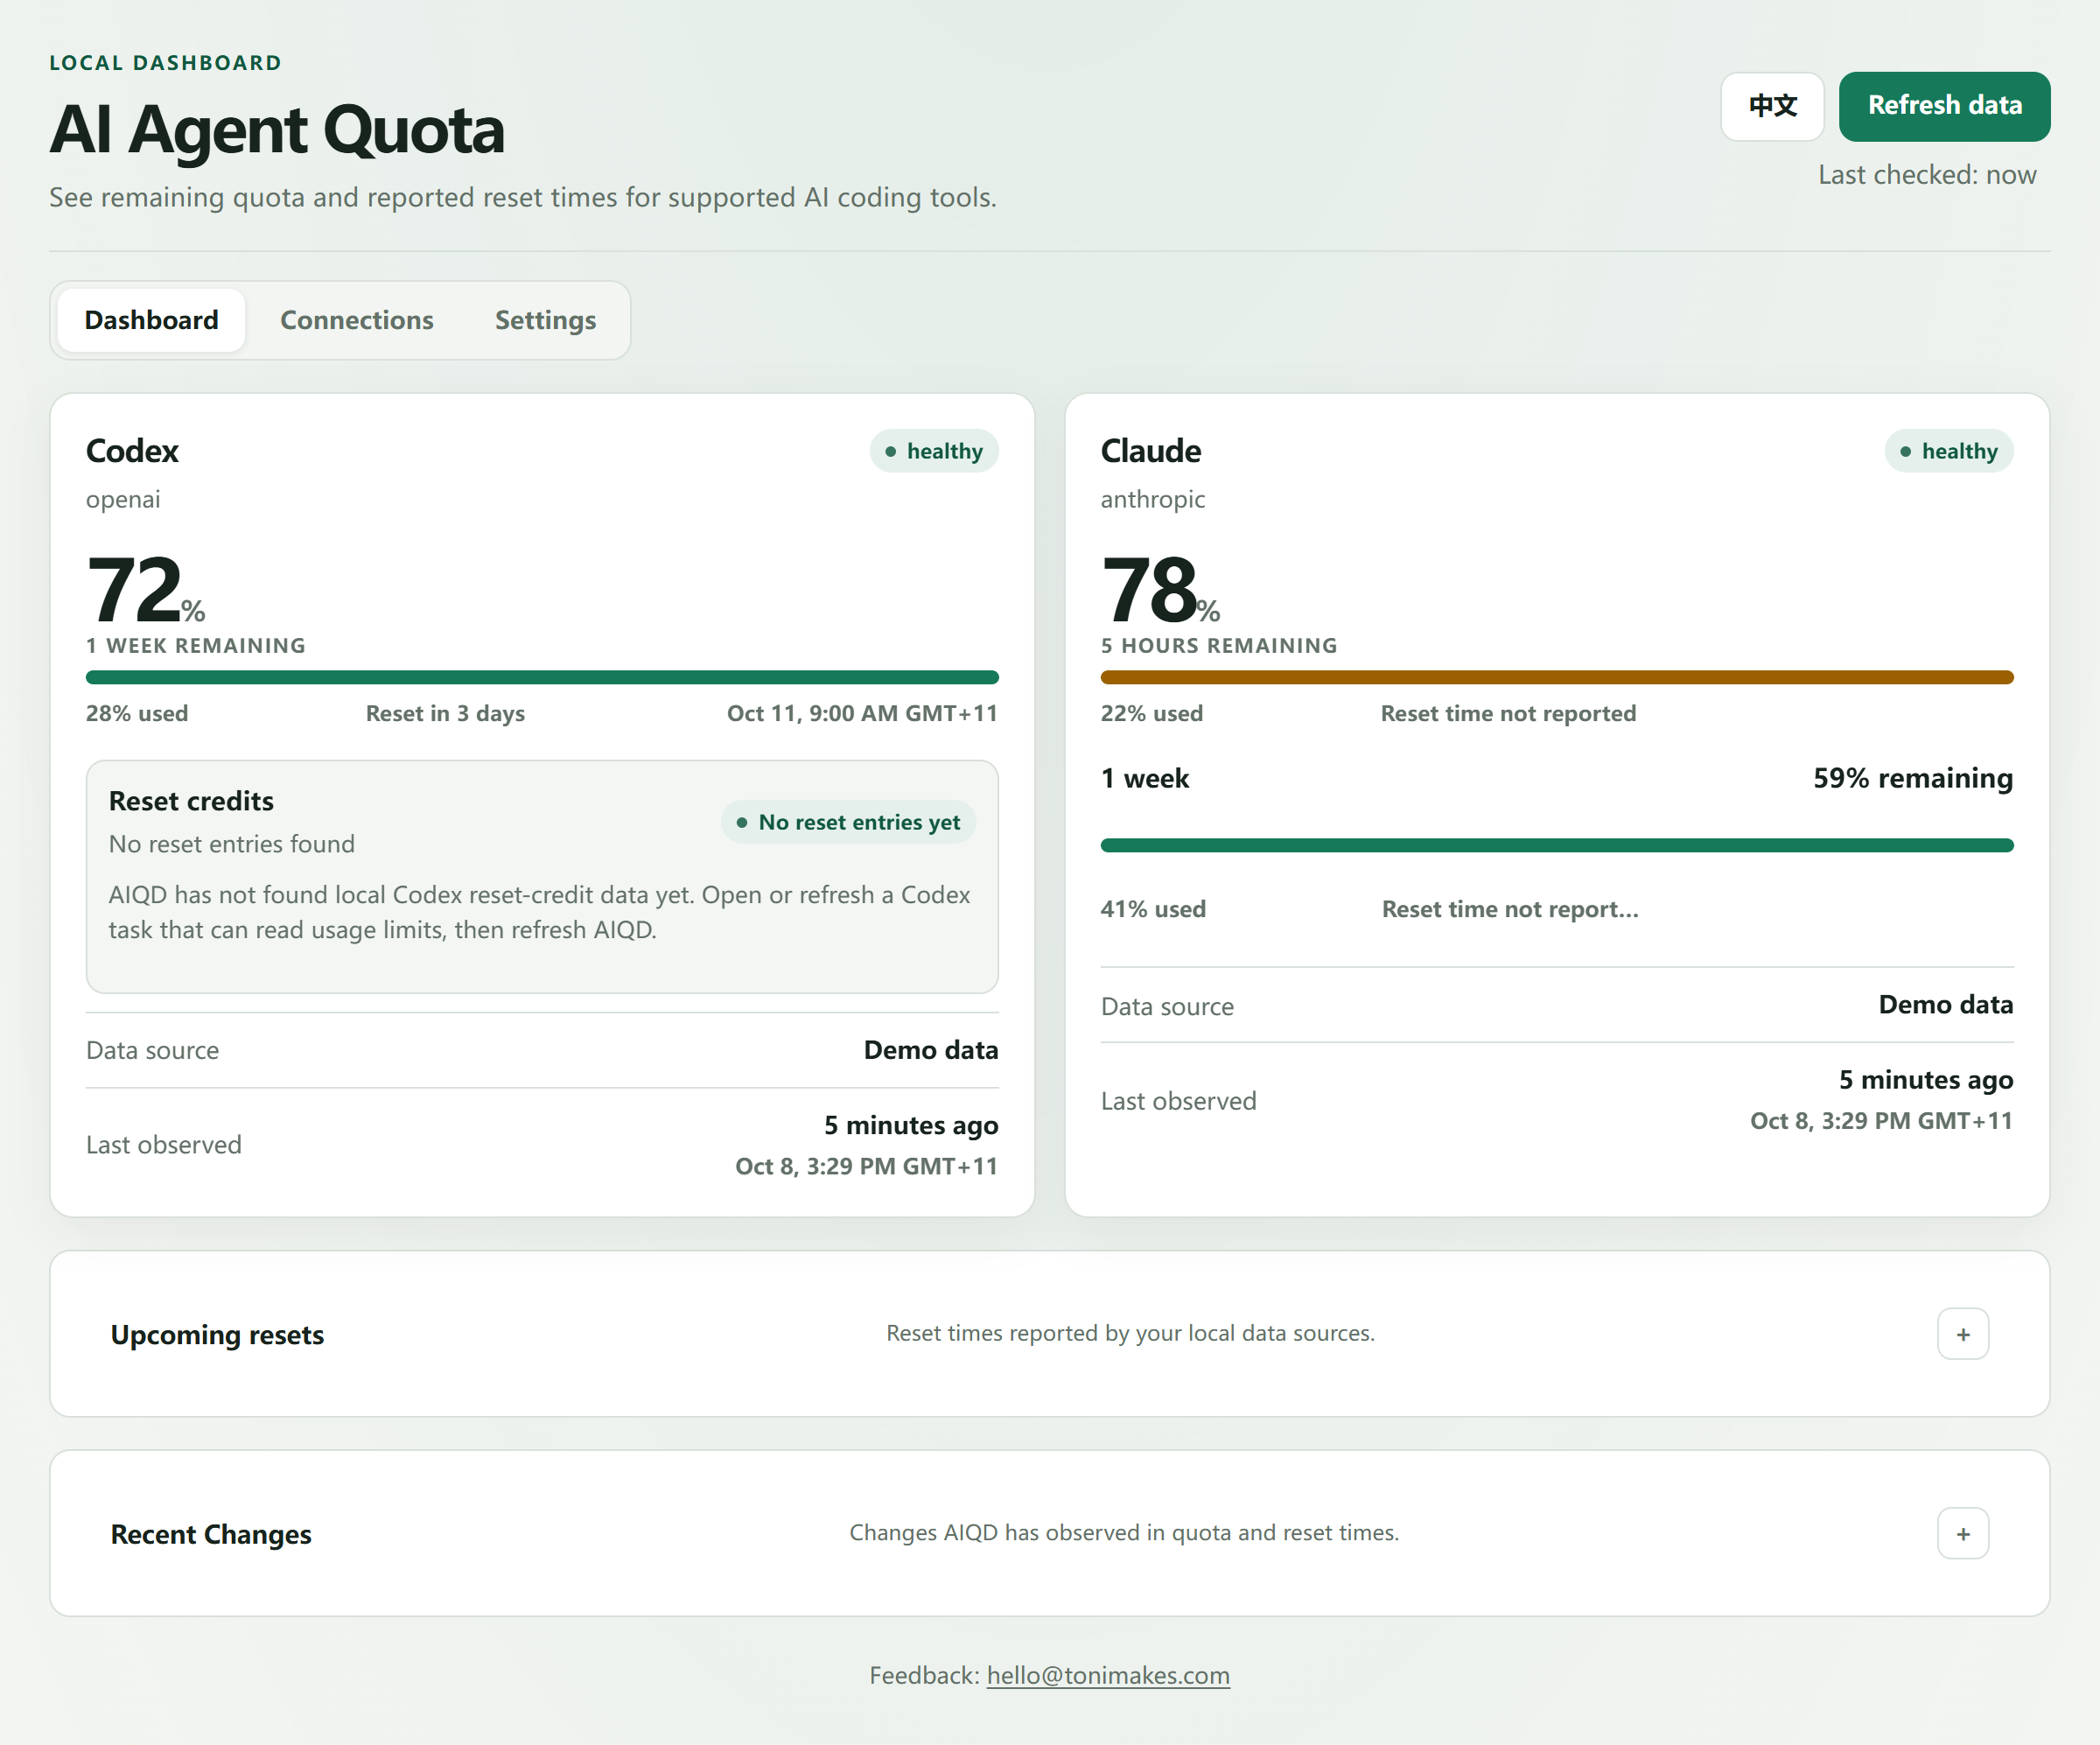Click the Claude healthy status badge
The image size is (2100, 1745).
pos(1949,451)
